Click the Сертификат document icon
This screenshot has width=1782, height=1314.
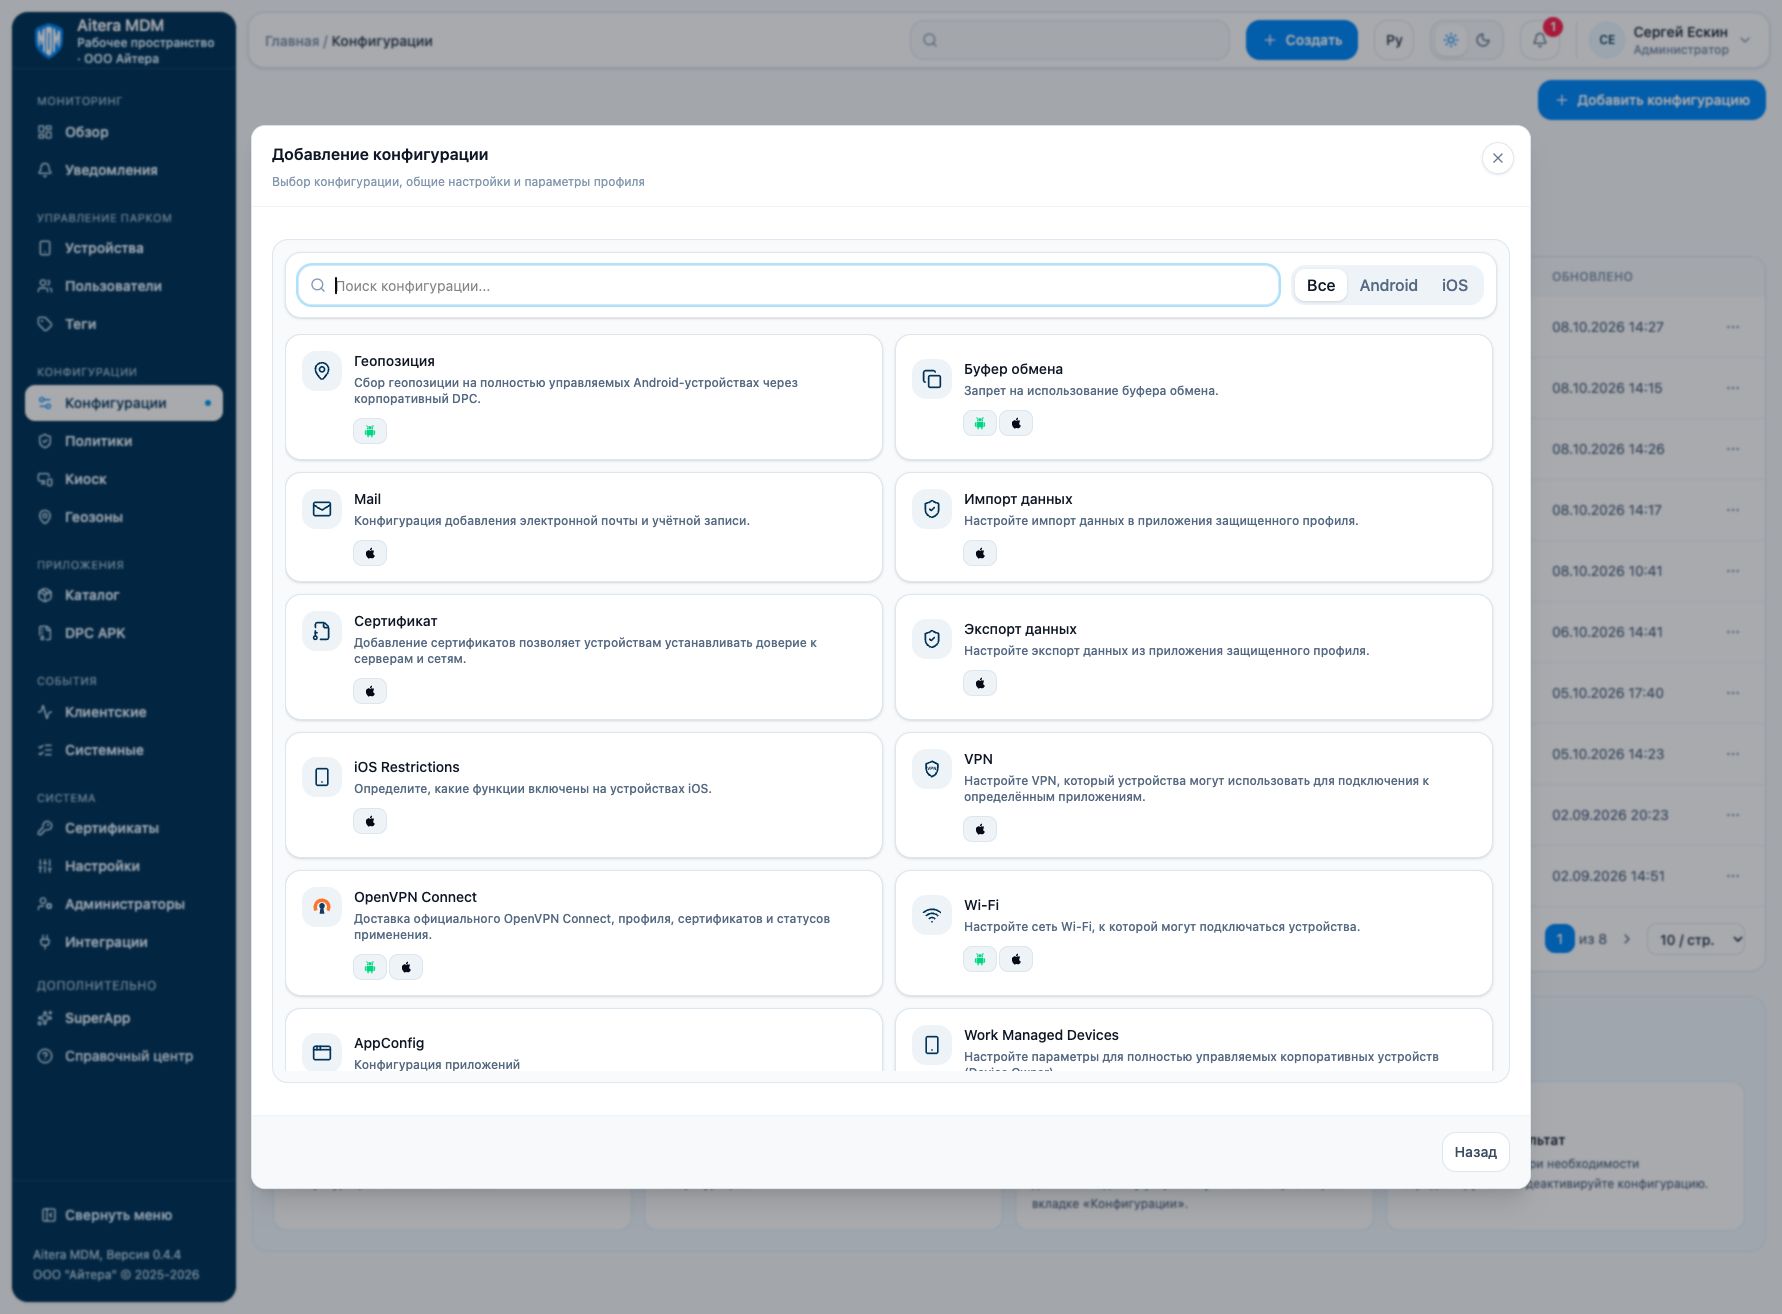[x=322, y=631]
